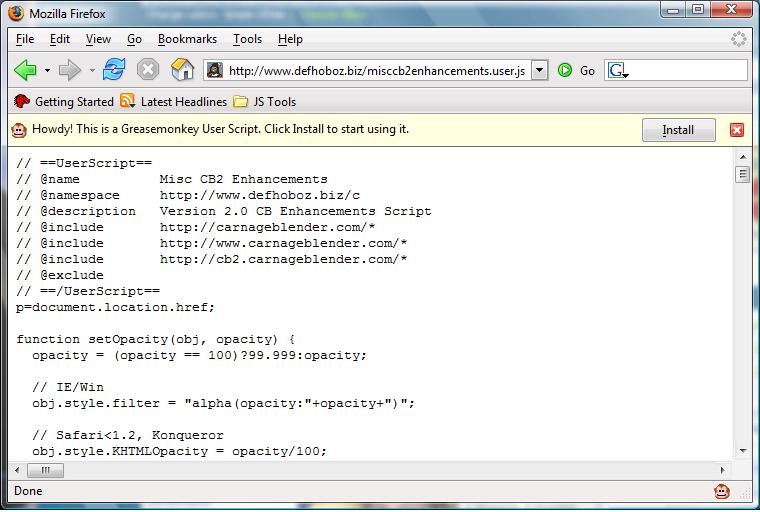The width and height of the screenshot is (760, 512).
Task: Open the Help menu
Action: click(x=290, y=39)
